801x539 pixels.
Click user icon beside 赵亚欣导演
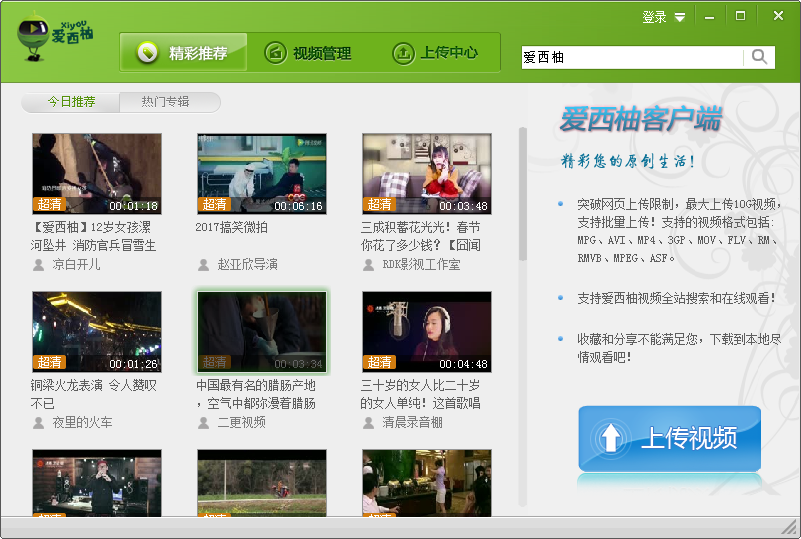(203, 265)
